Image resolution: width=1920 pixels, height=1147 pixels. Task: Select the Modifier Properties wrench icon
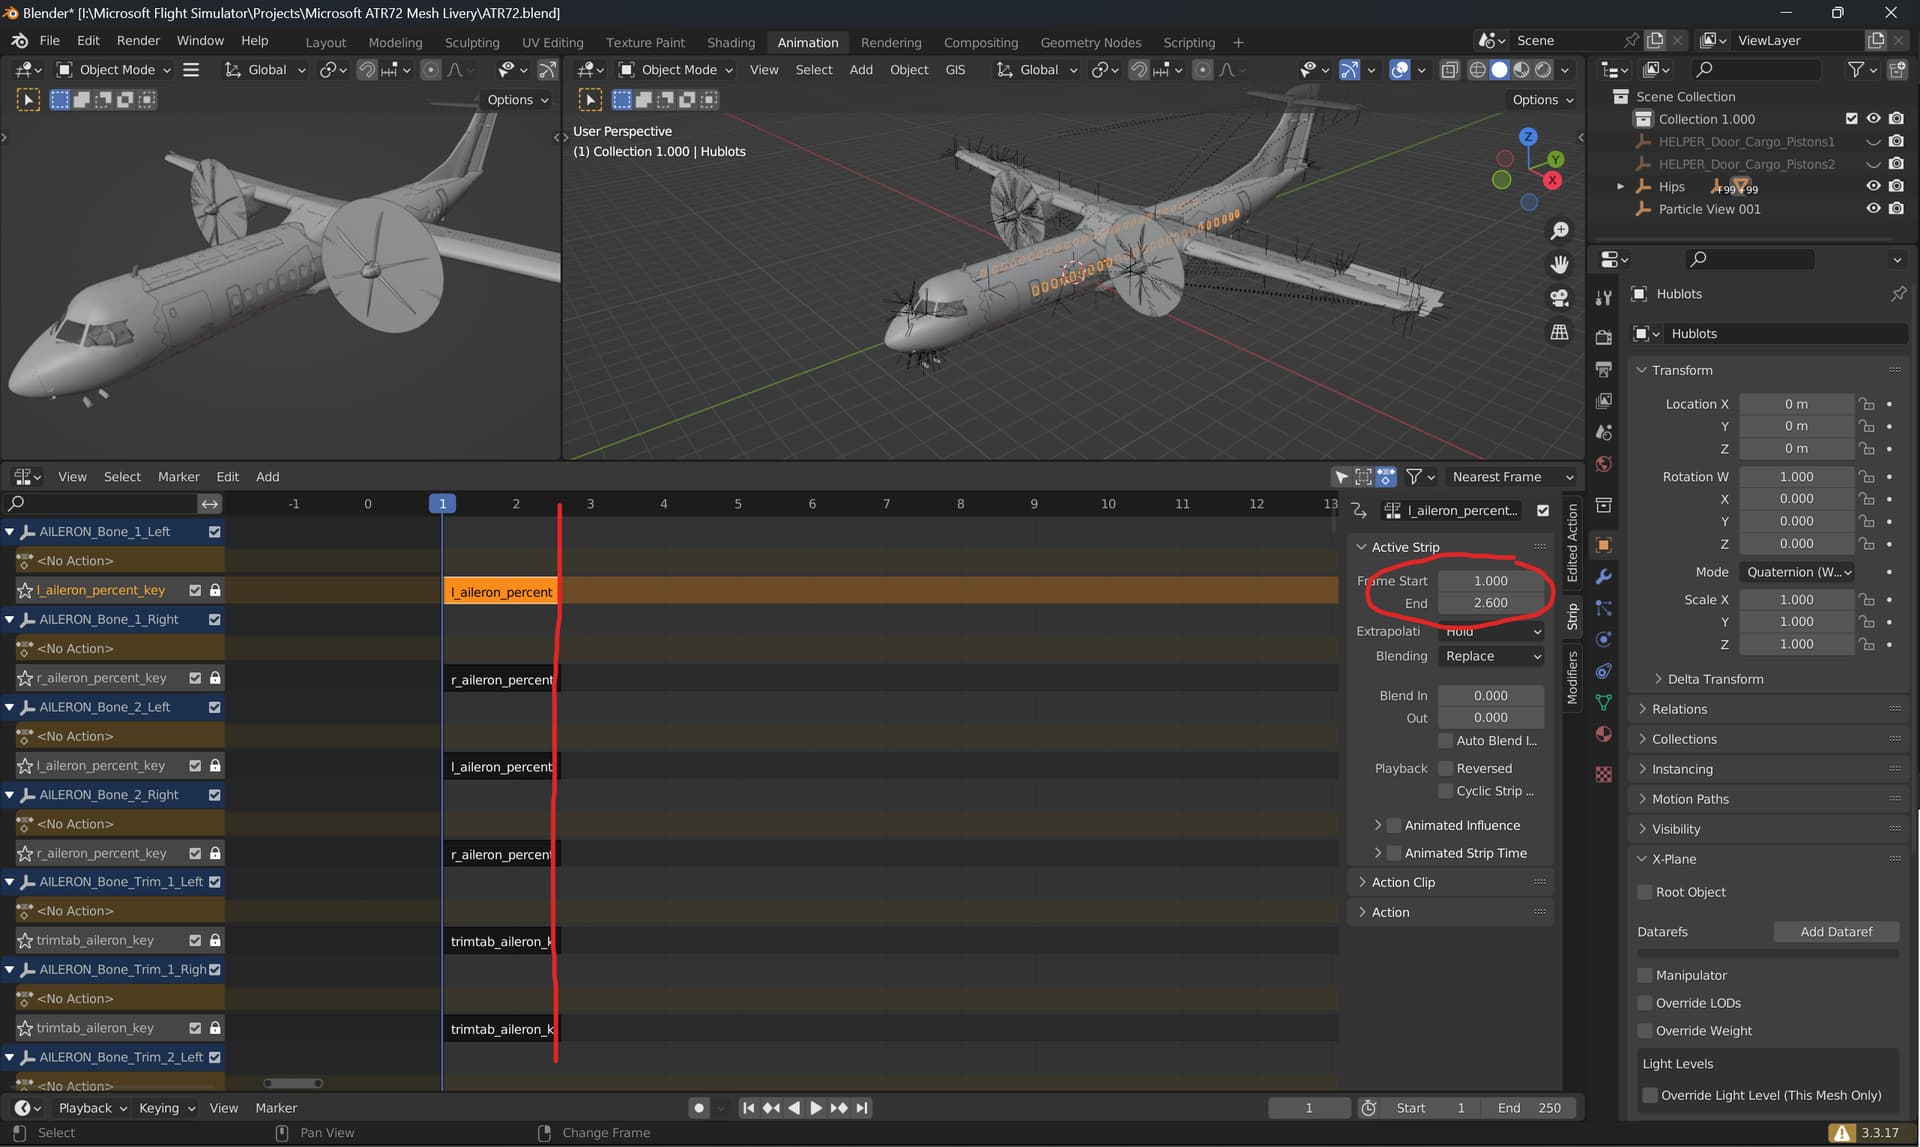tap(1603, 578)
